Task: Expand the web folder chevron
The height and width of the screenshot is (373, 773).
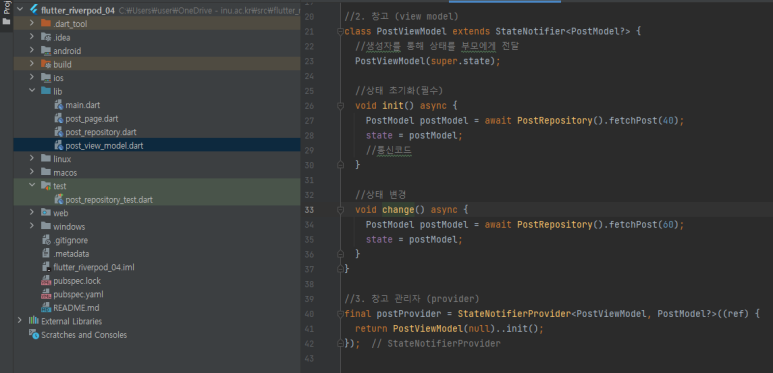Action: click(x=32, y=213)
